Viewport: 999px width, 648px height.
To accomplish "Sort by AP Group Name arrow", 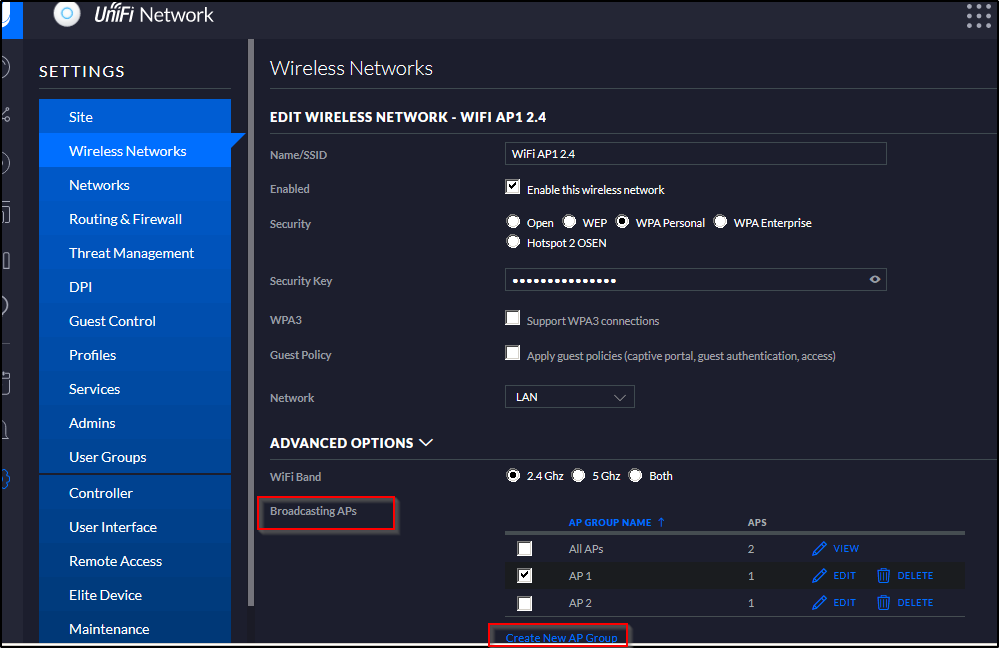I will click(661, 522).
